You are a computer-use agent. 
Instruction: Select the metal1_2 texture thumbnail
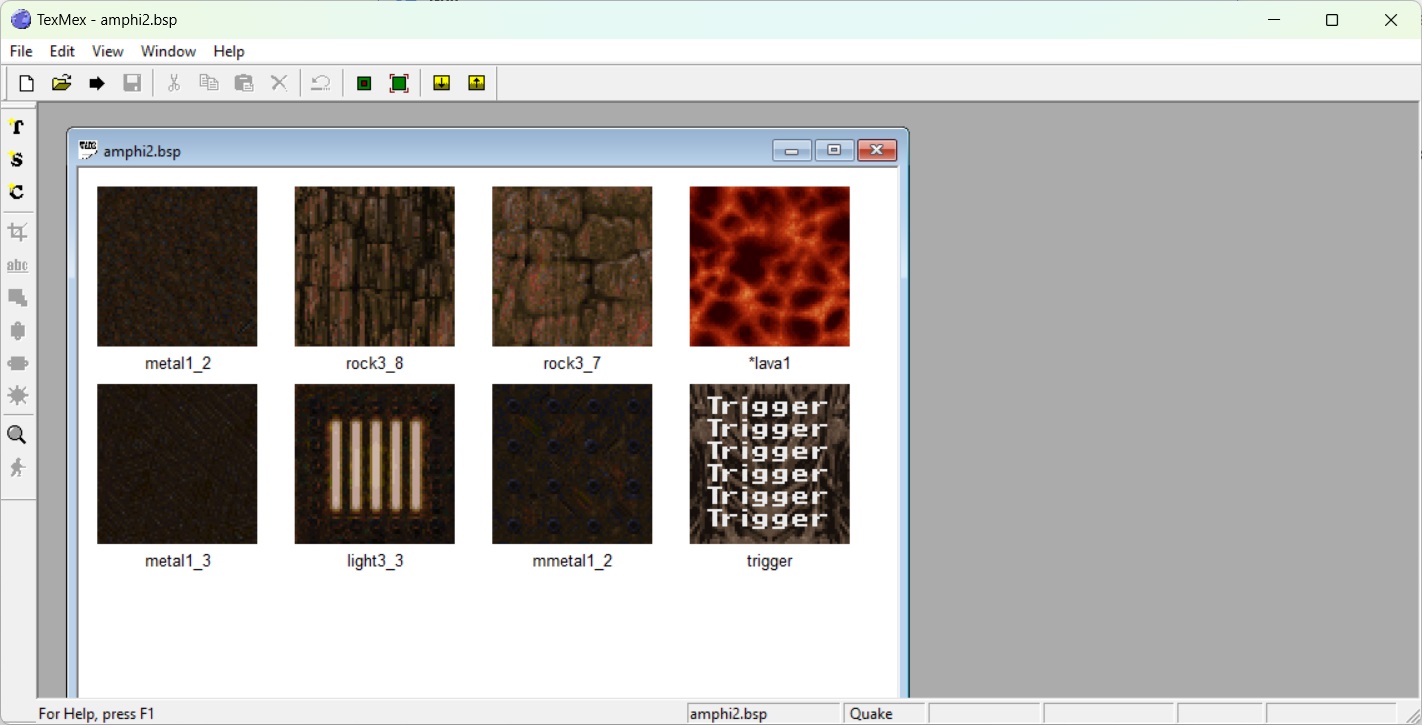point(177,266)
